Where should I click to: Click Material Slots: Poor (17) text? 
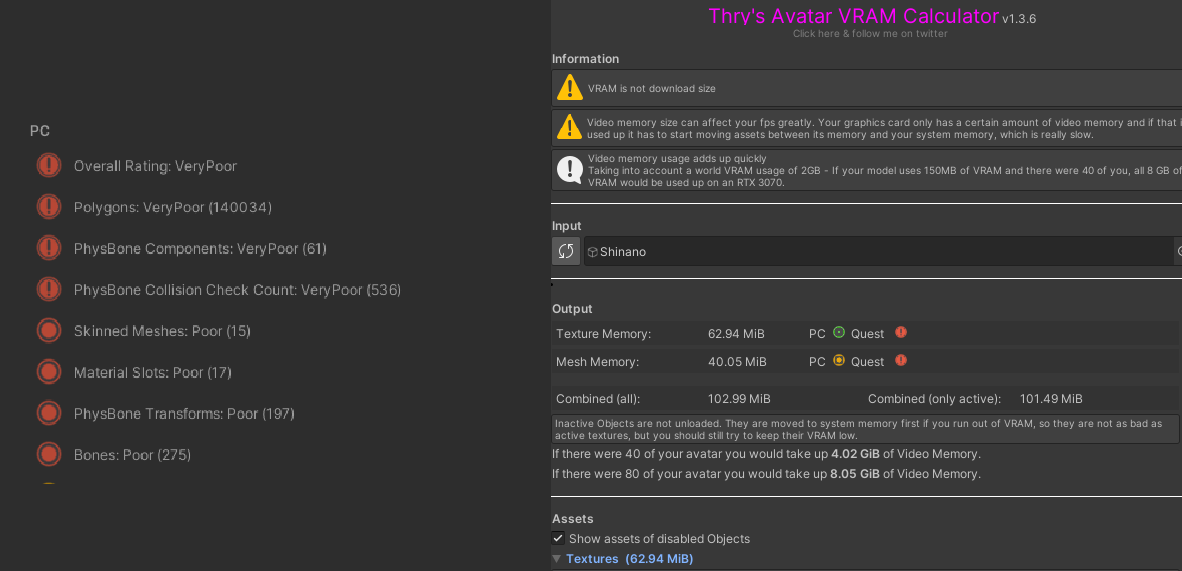click(x=152, y=373)
